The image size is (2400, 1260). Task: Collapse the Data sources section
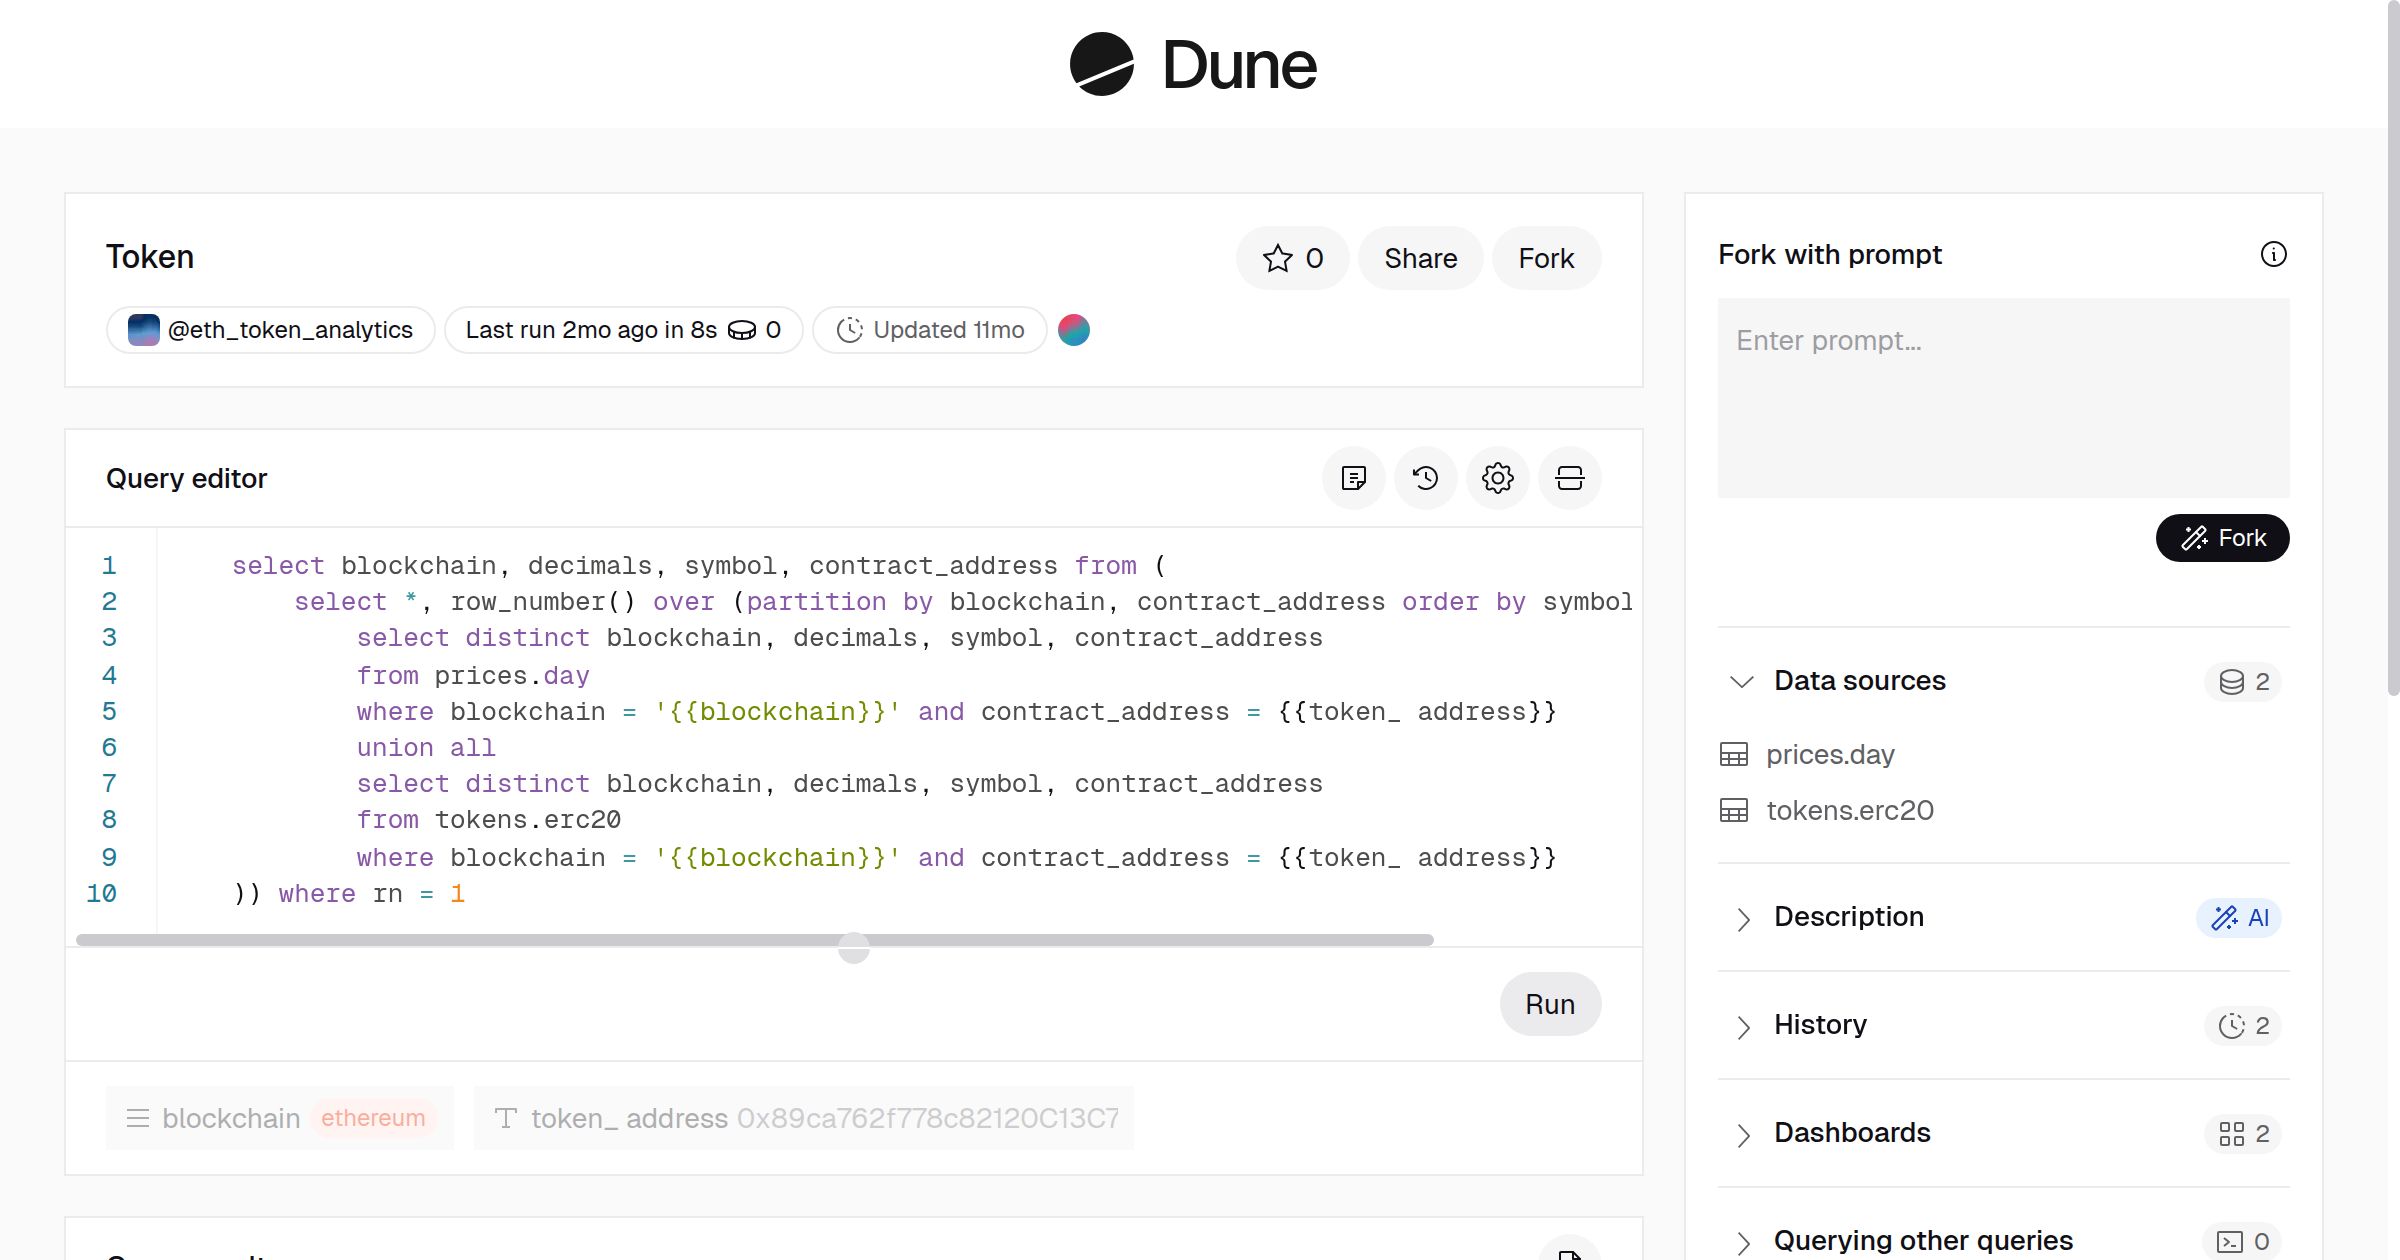(1744, 681)
